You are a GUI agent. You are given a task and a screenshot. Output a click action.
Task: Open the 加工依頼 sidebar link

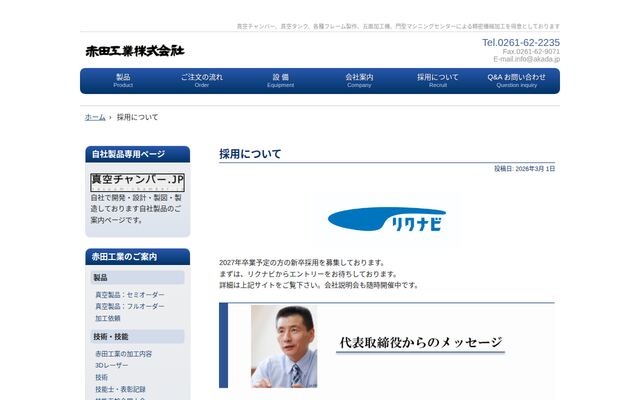pyautogui.click(x=108, y=318)
